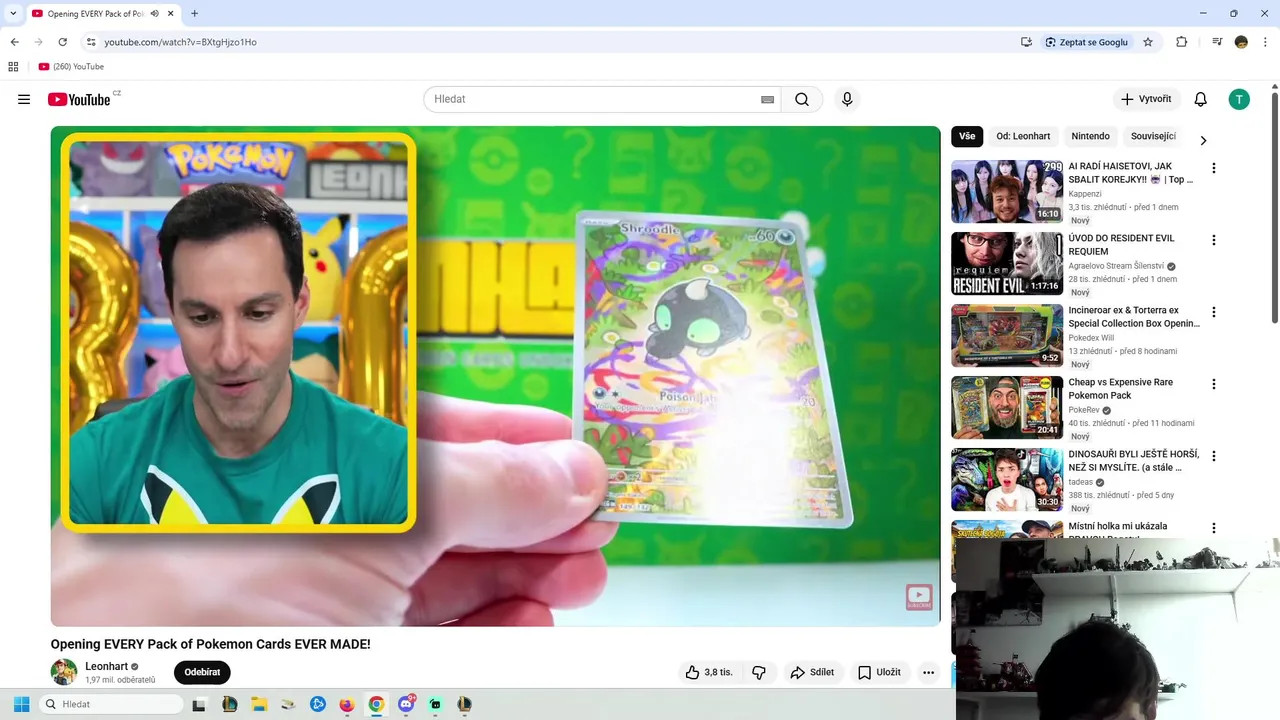Dislike the video with thumbs down
The height and width of the screenshot is (720, 1280).
click(759, 672)
